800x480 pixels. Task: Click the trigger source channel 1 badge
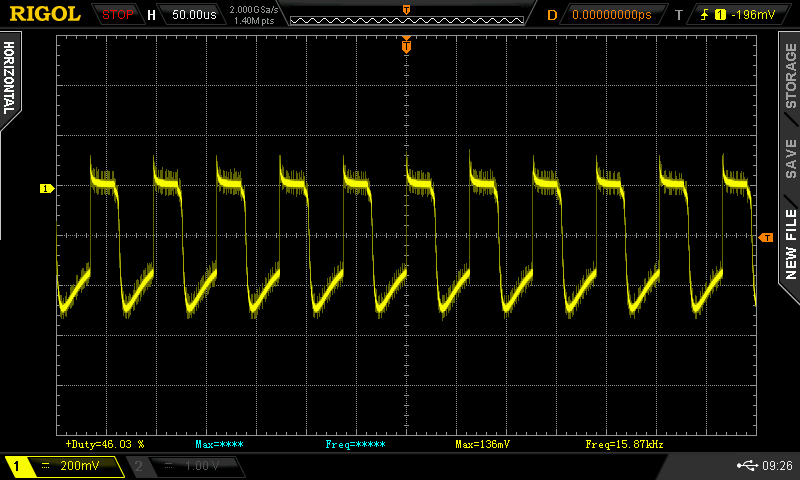(x=719, y=15)
